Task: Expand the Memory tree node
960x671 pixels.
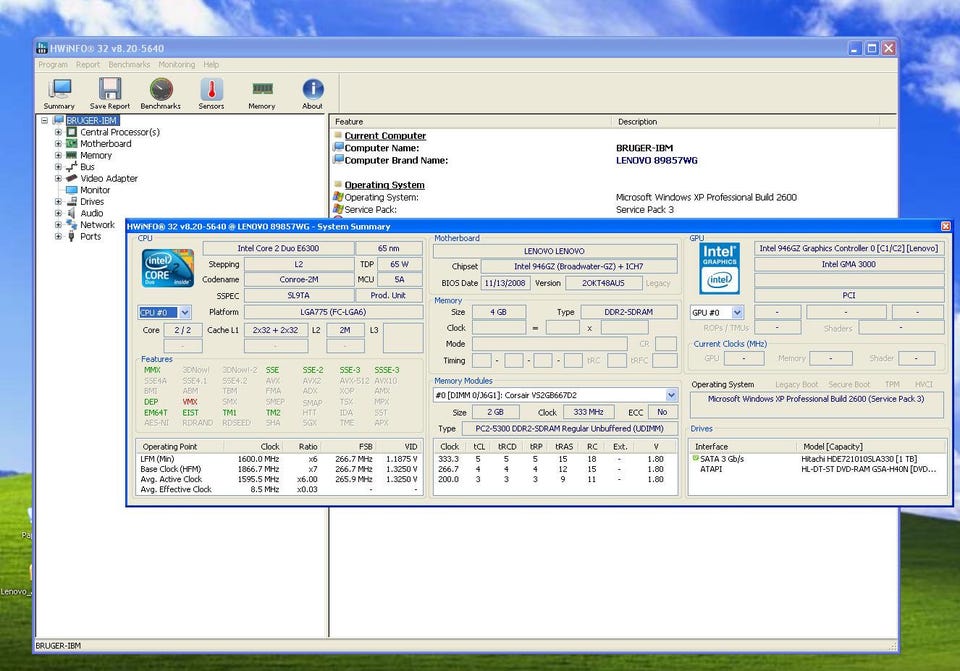Action: point(58,156)
